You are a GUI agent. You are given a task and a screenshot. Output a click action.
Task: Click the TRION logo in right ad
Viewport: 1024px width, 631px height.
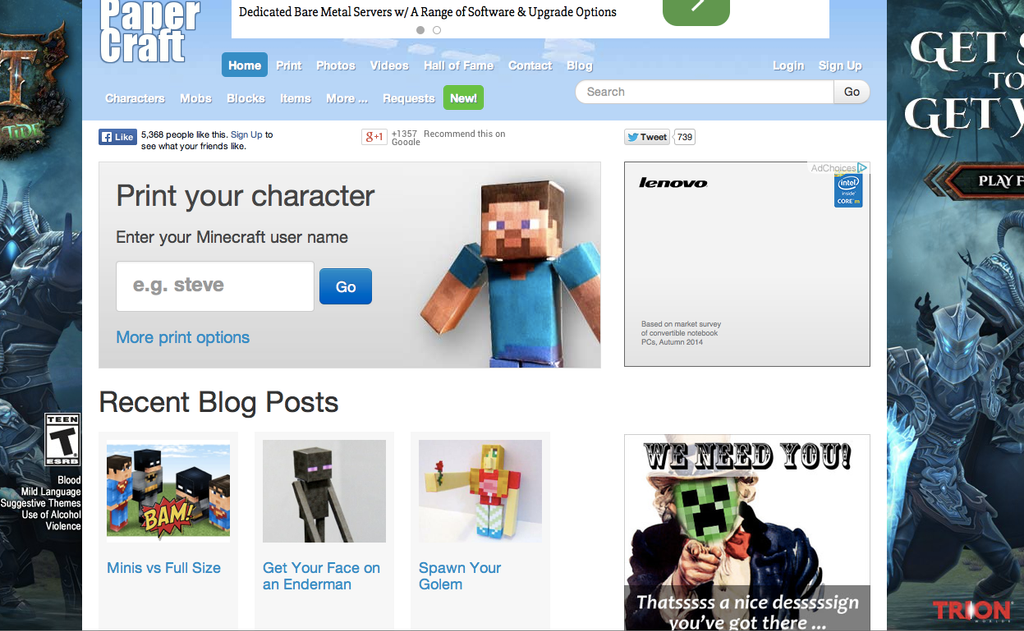pyautogui.click(x=972, y=611)
